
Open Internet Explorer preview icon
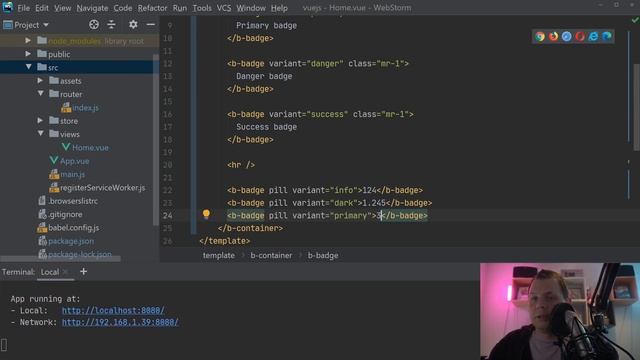tap(593, 37)
